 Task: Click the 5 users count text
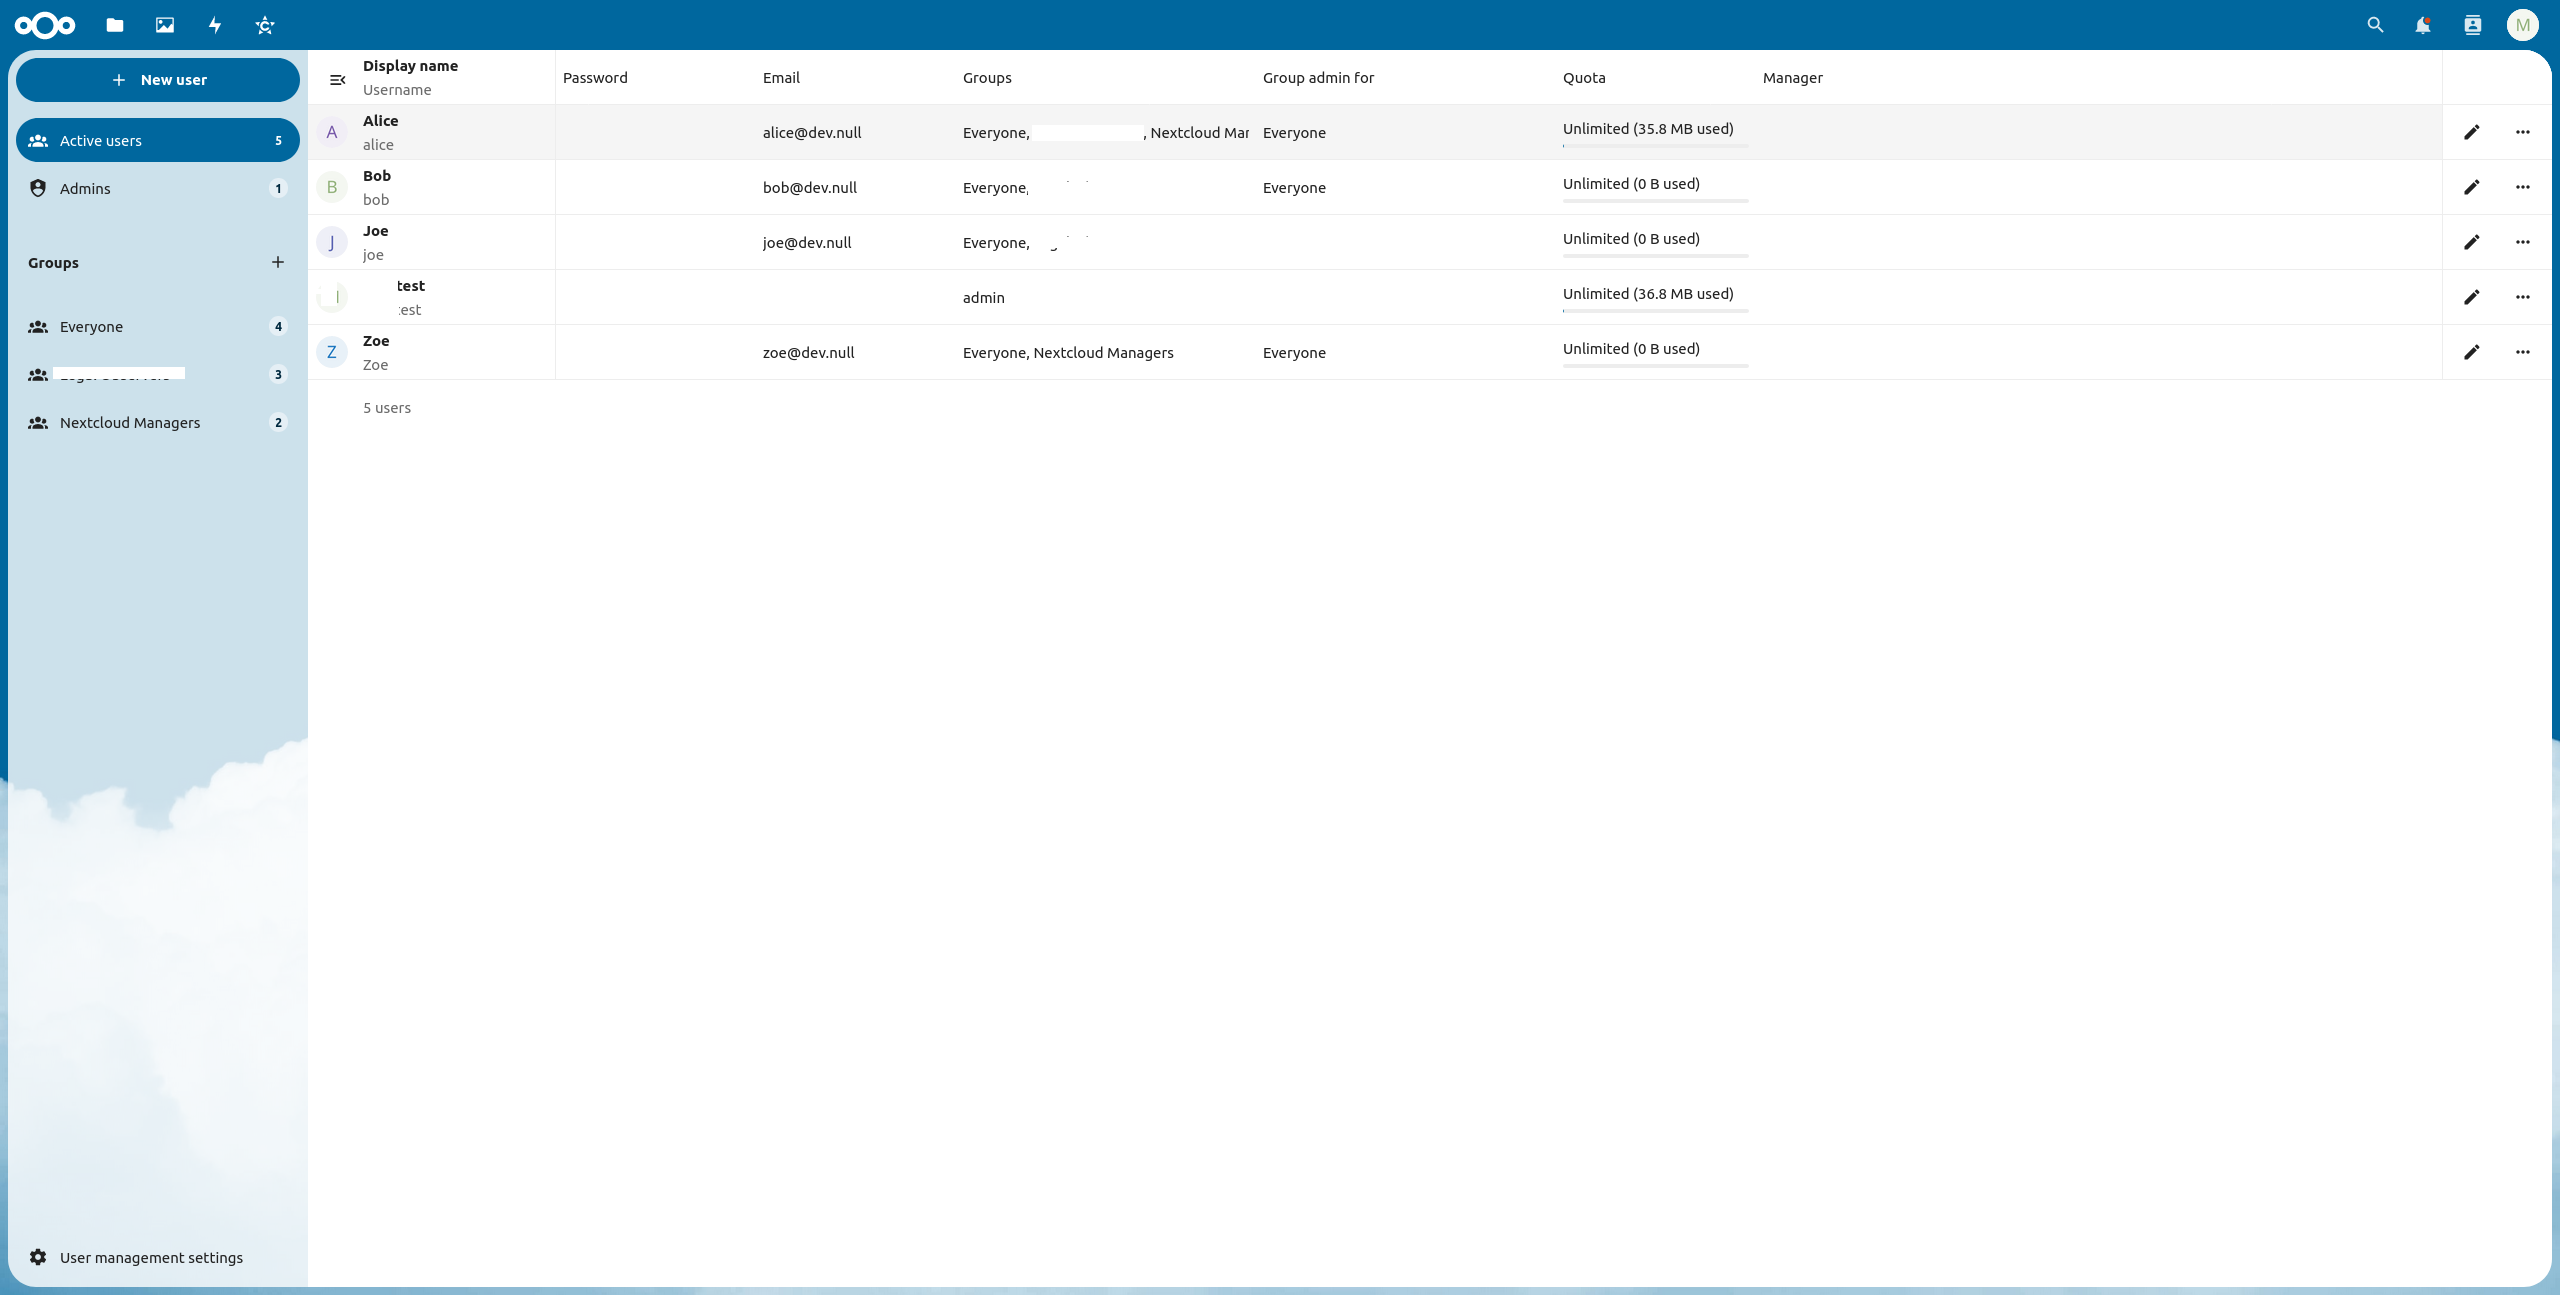pos(387,407)
